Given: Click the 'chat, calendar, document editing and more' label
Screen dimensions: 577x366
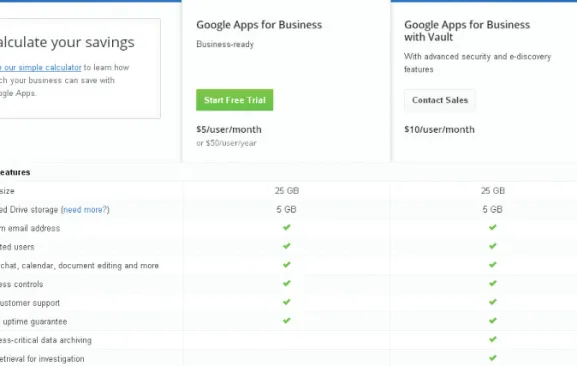Looking at the screenshot, I should click(x=79, y=266).
